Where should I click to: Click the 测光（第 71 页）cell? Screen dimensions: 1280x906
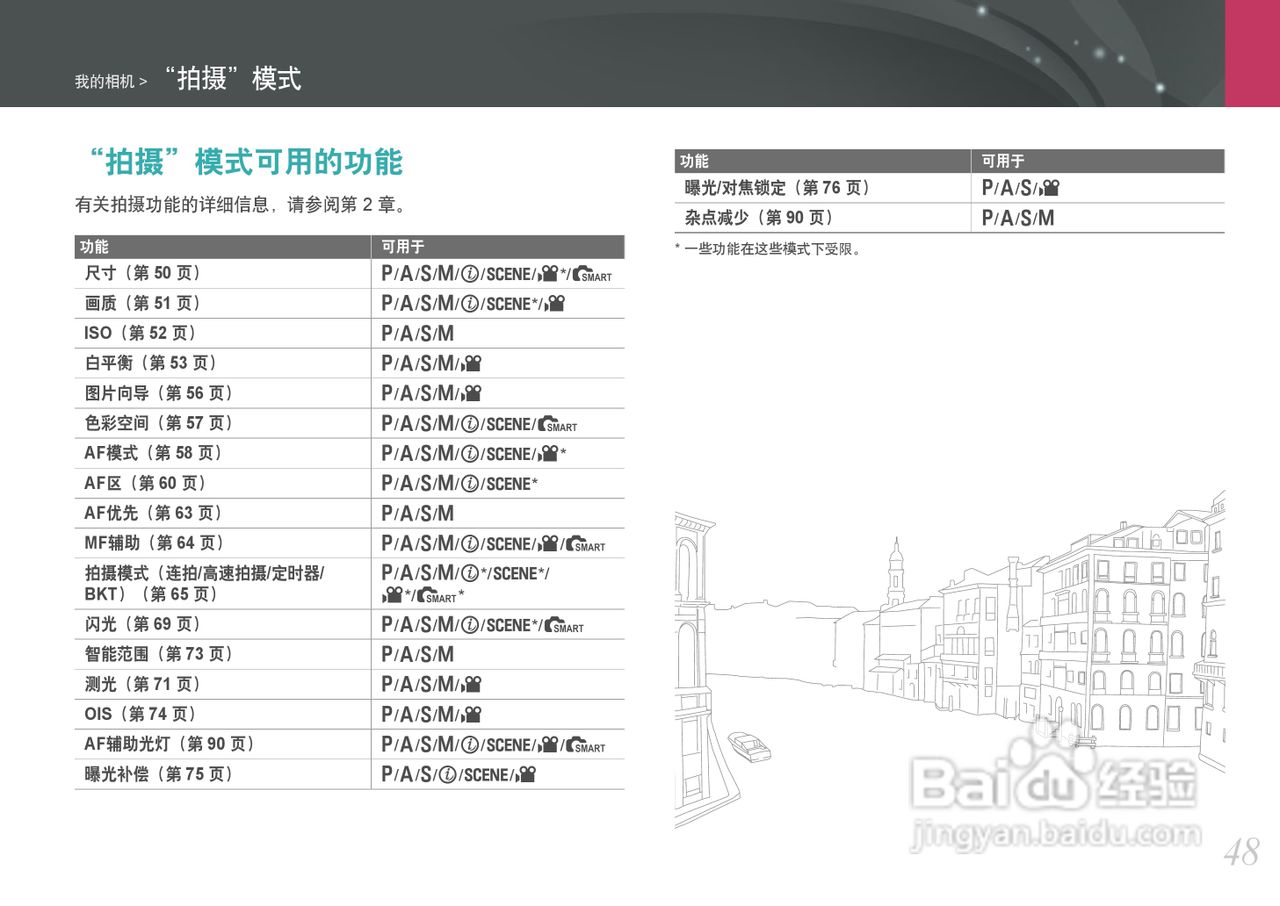click(223, 685)
